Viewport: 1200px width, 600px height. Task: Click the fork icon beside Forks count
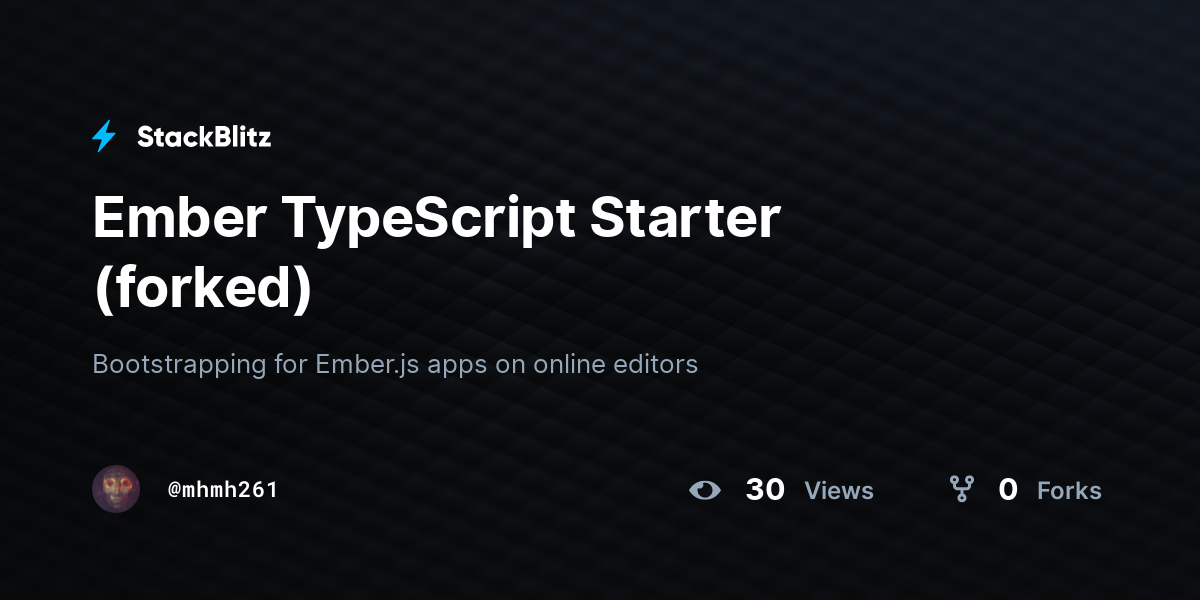[962, 489]
